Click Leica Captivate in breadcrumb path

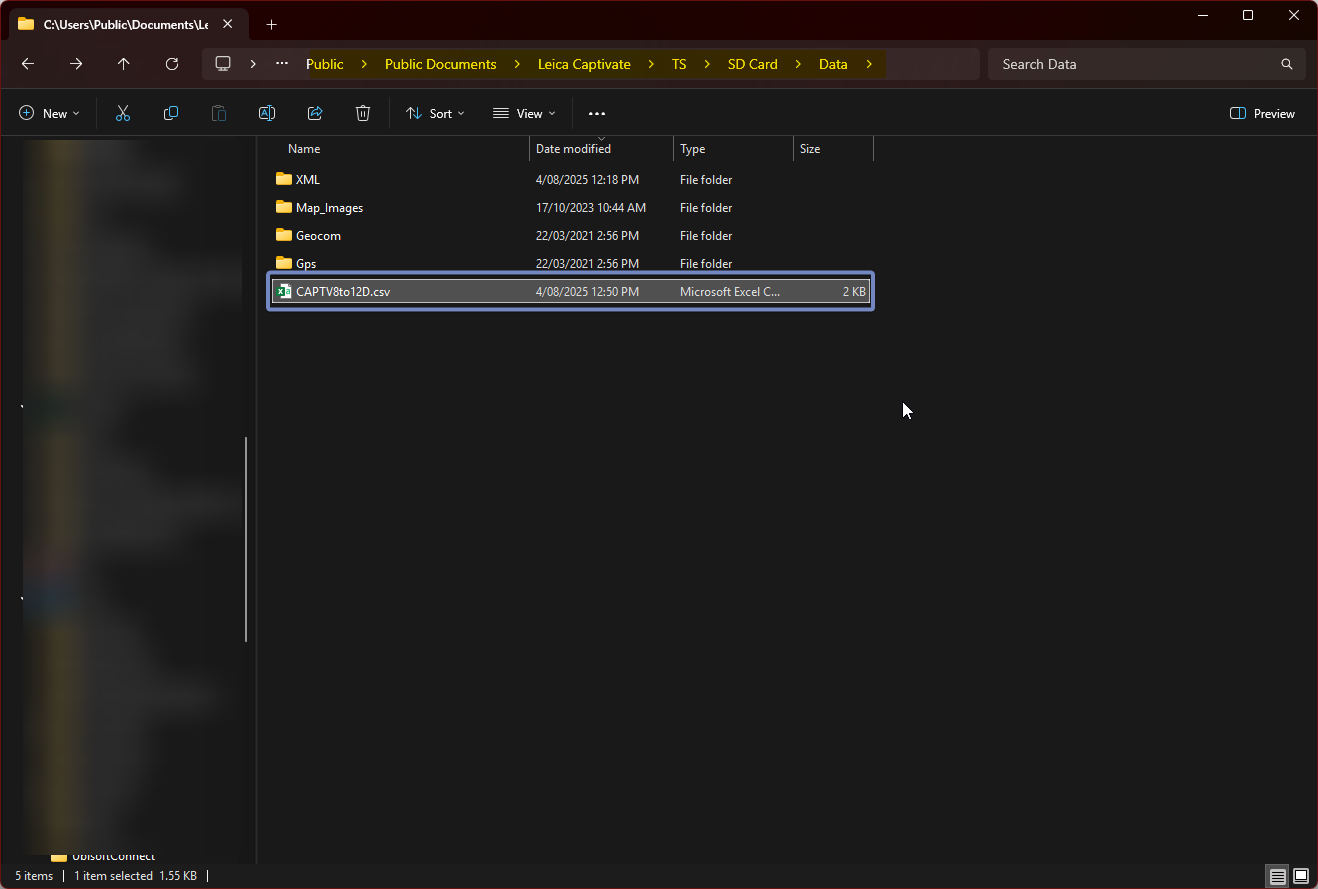pyautogui.click(x=584, y=64)
